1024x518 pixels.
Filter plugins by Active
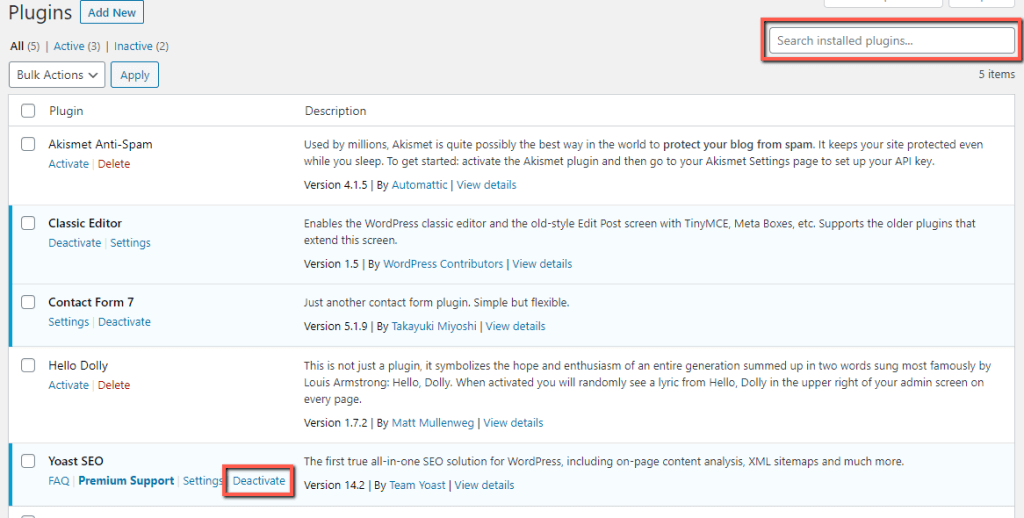click(69, 46)
